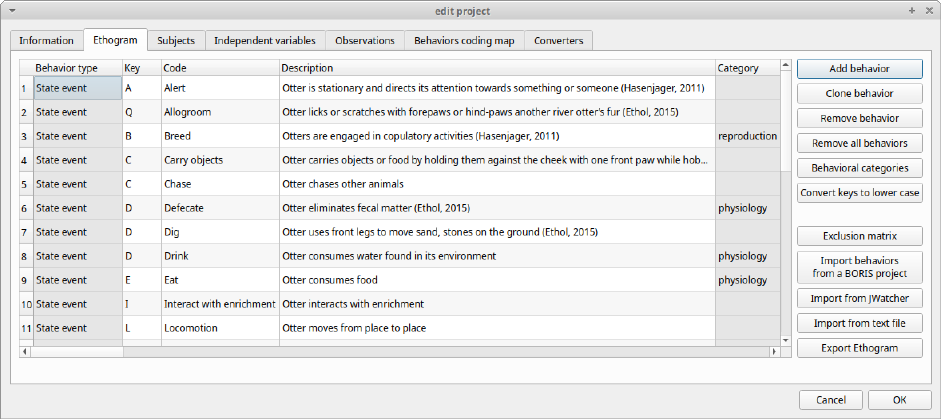The width and height of the screenshot is (941, 419).
Task: Close the edit project window
Action: (x=927, y=9)
